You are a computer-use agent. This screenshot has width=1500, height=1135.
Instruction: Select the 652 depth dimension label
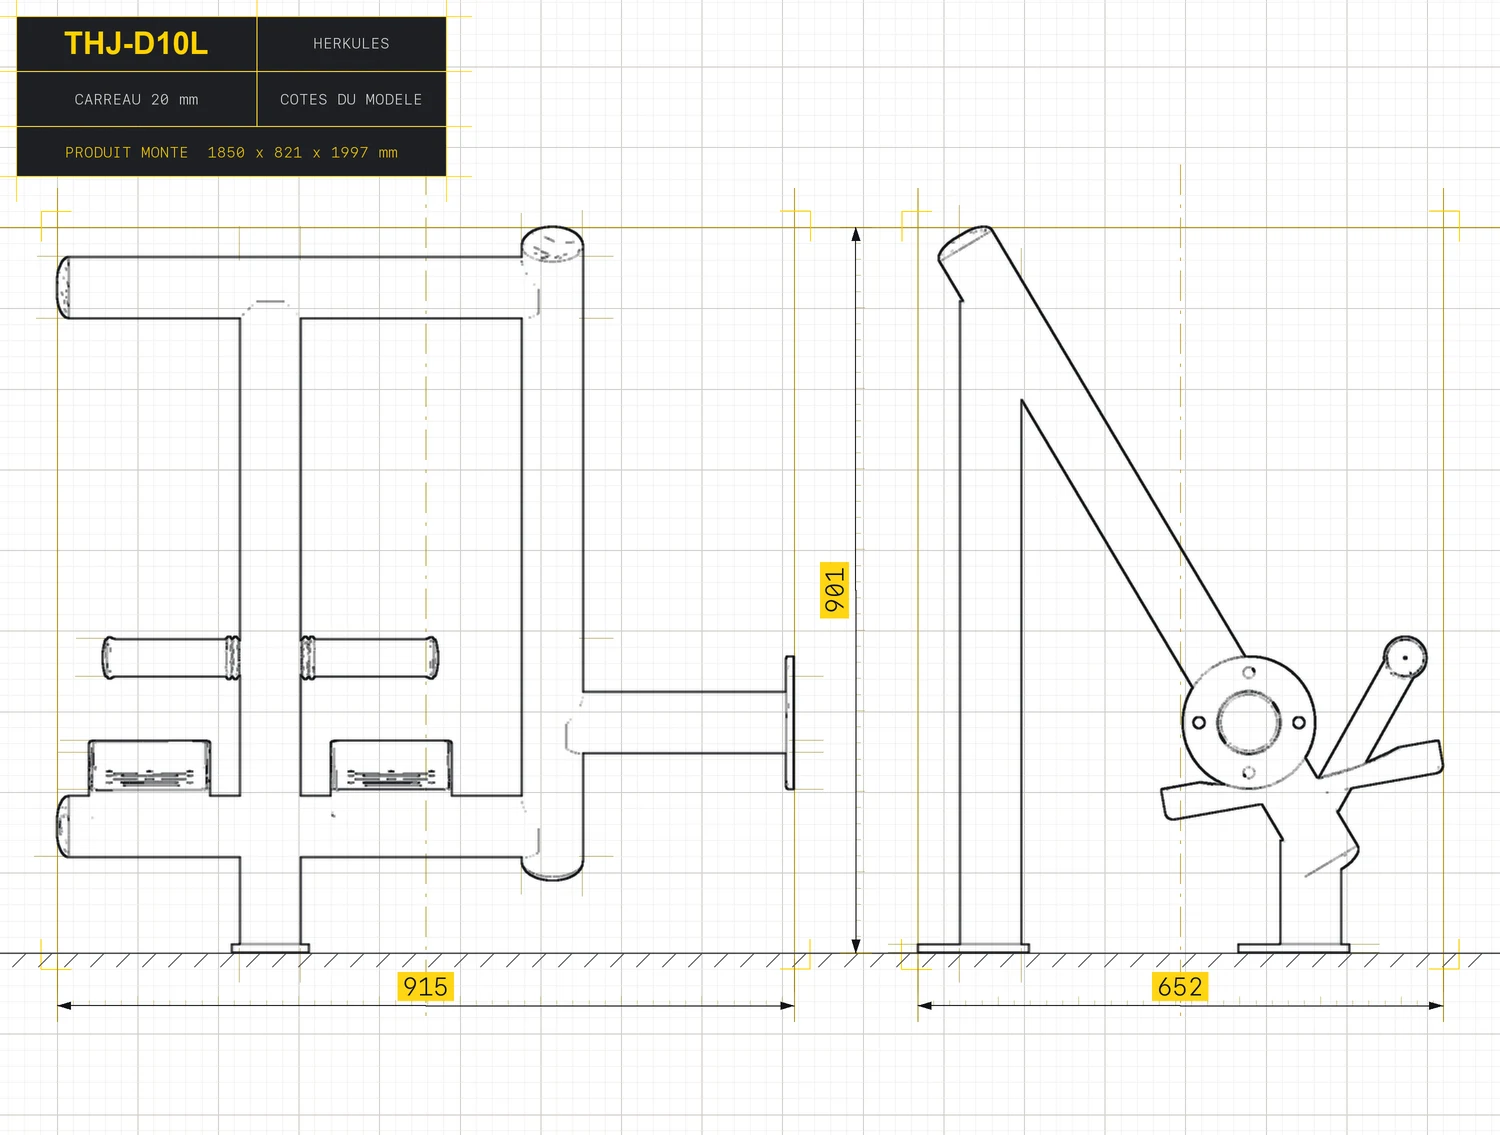coord(1180,987)
